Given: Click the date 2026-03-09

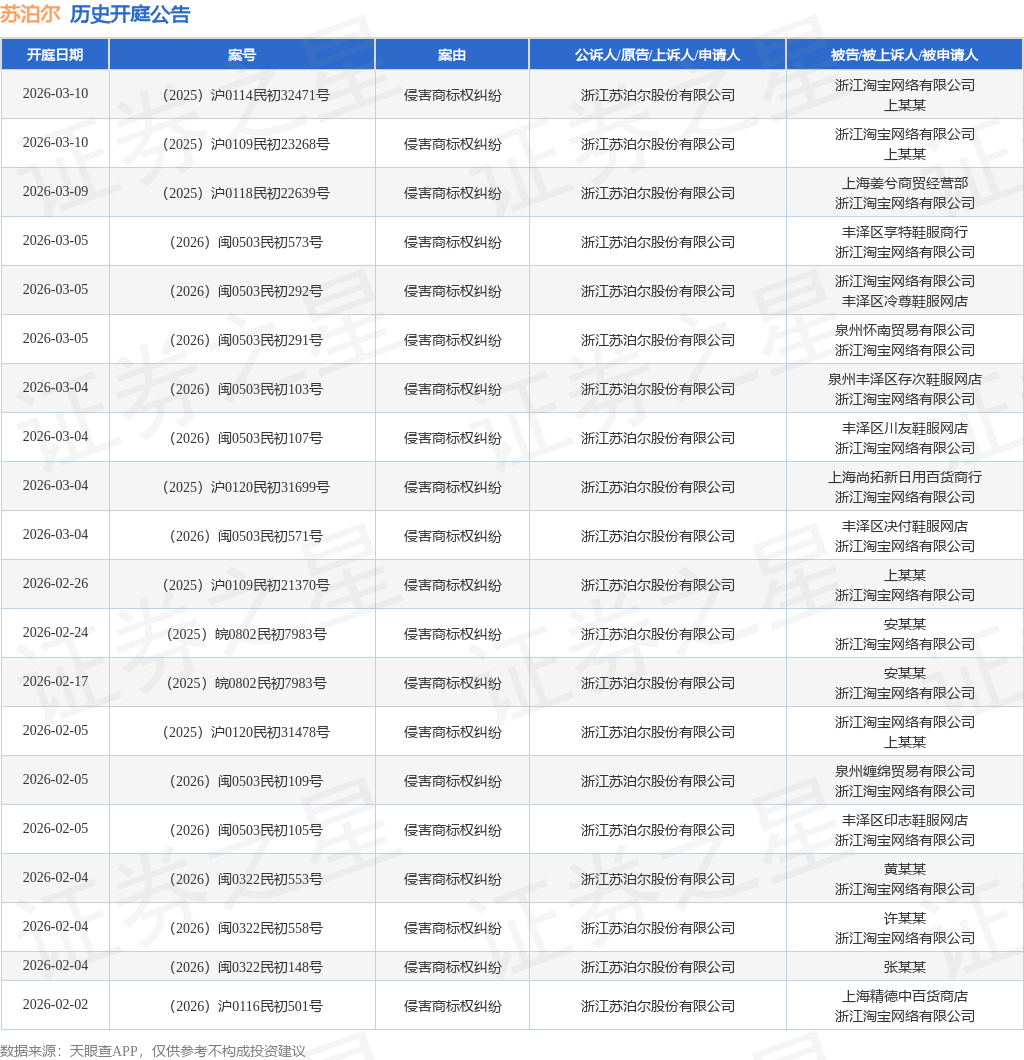Looking at the screenshot, I should (55, 191).
